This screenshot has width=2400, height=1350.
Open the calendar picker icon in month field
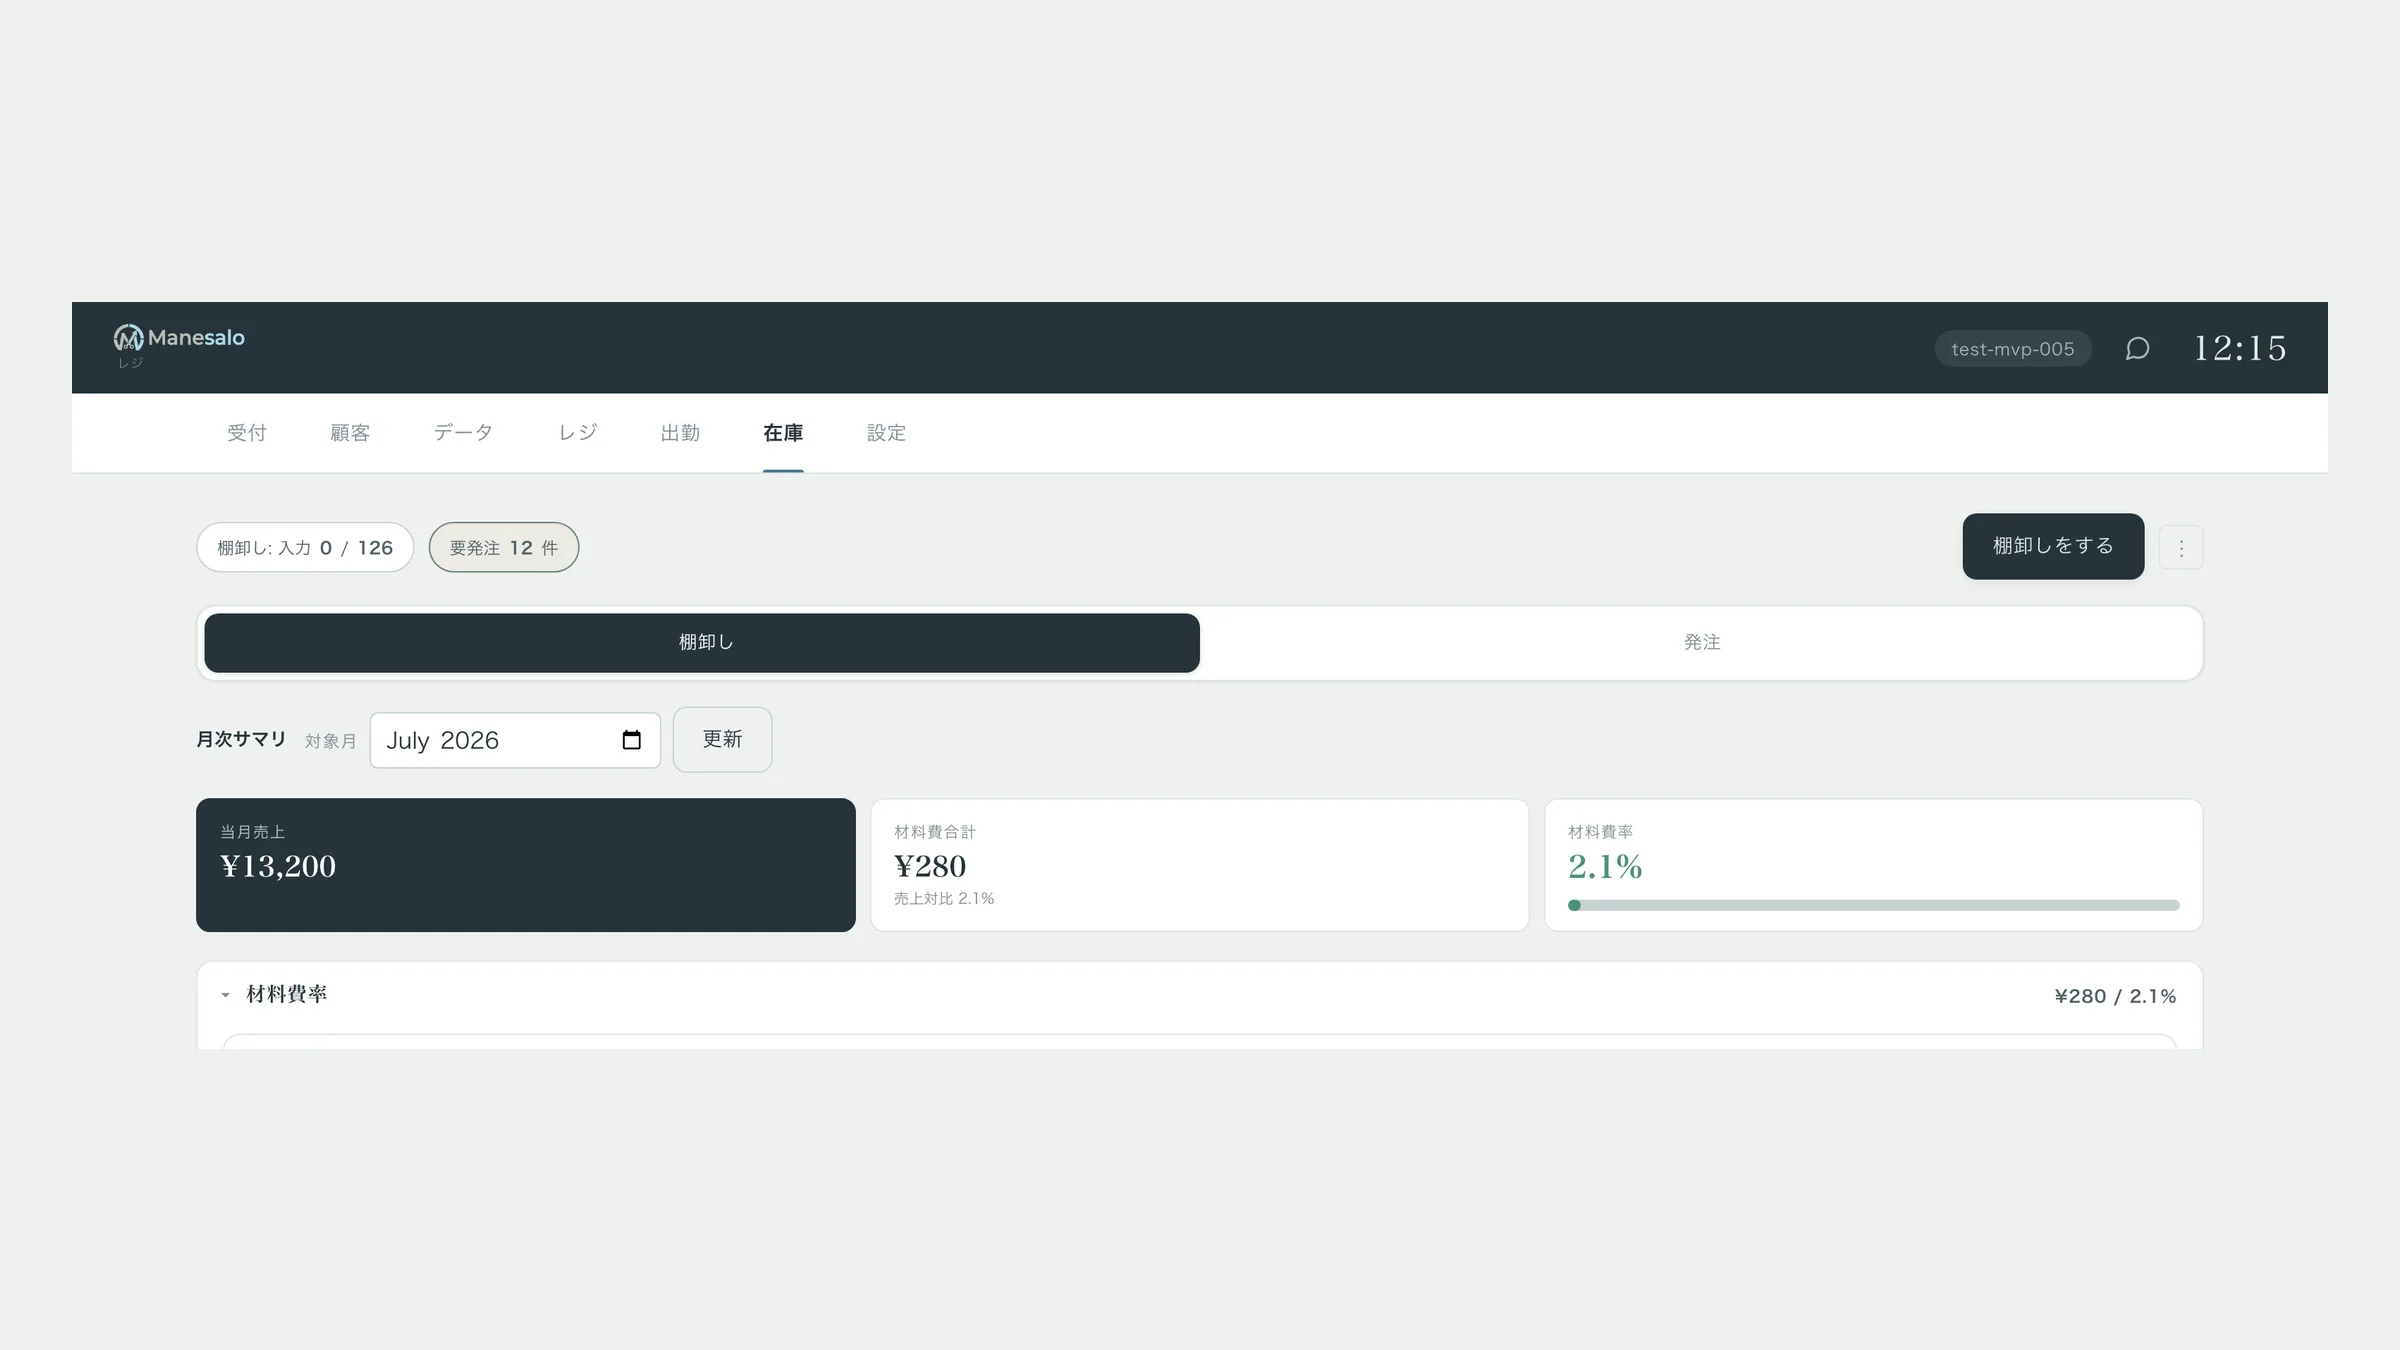[x=631, y=740]
